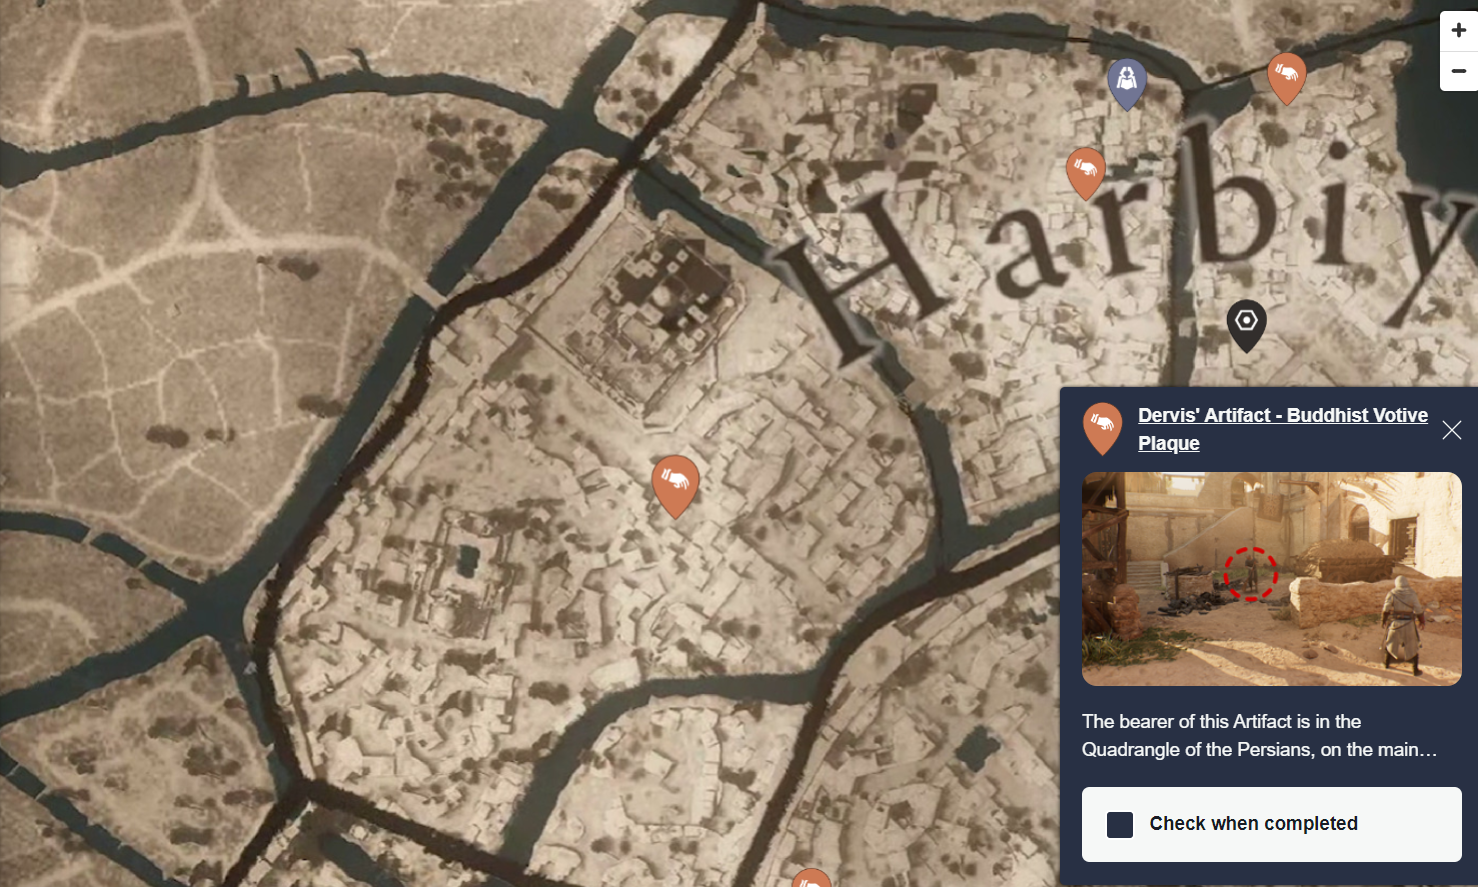
Task: Close the Dervis' Artifact info popup
Action: click(x=1452, y=430)
